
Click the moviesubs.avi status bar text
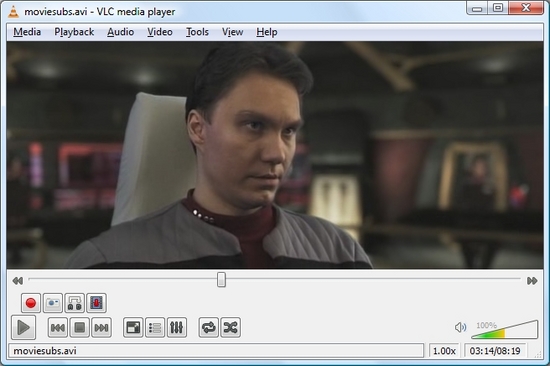45,351
